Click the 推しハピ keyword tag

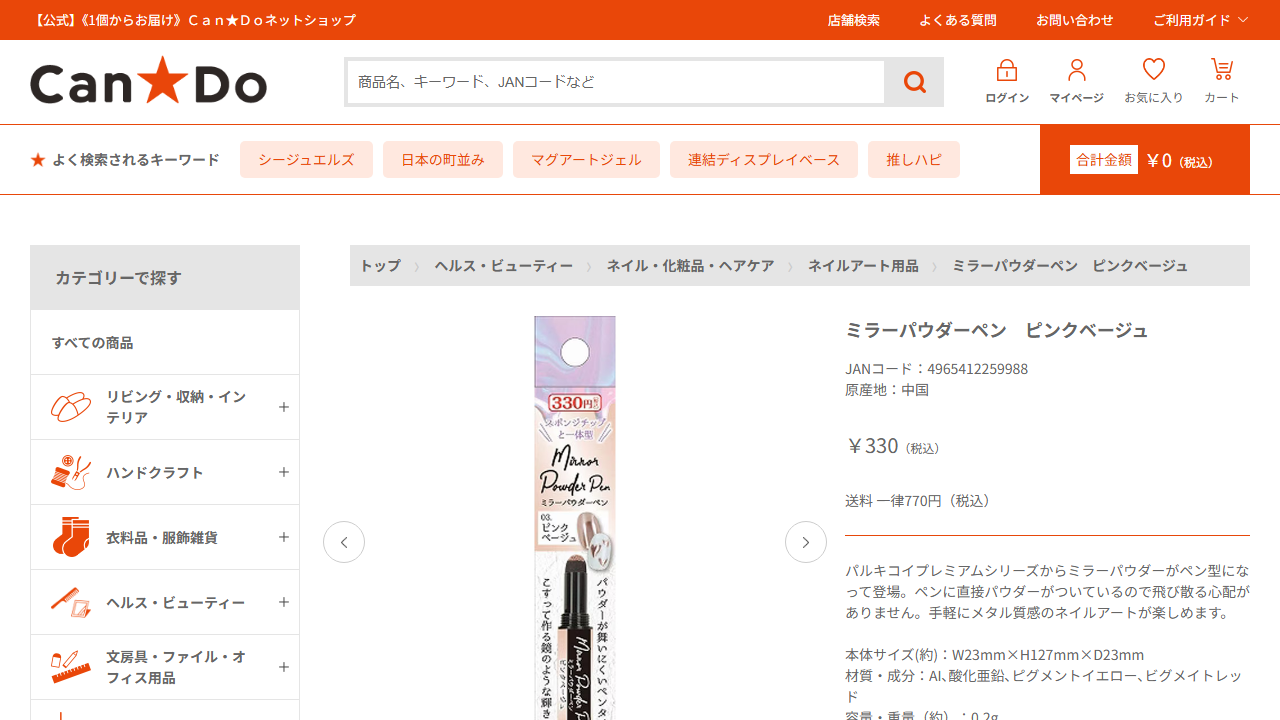914,160
